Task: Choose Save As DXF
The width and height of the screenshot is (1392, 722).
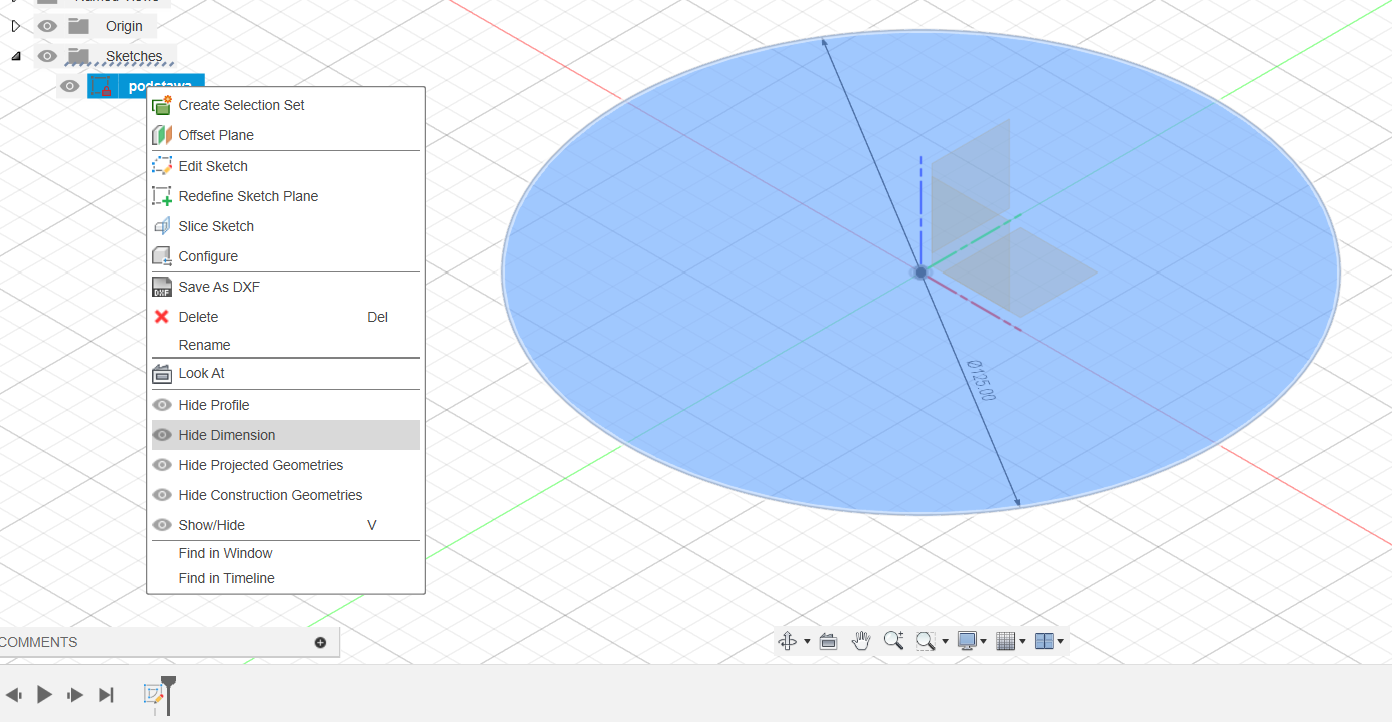Action: pyautogui.click(x=286, y=287)
